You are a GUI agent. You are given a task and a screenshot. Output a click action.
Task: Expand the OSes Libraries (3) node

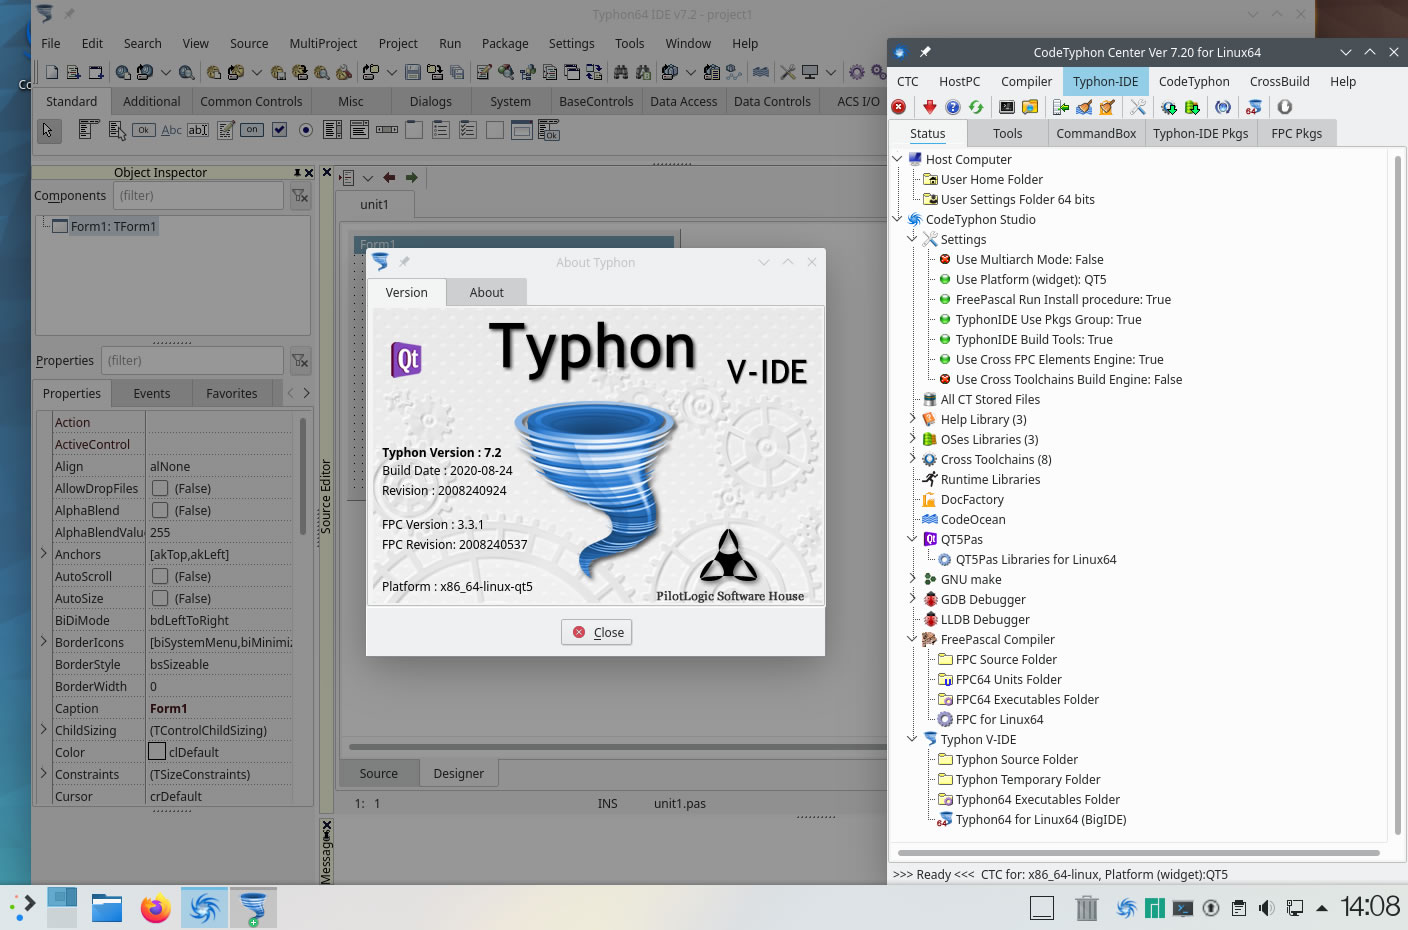tap(912, 438)
